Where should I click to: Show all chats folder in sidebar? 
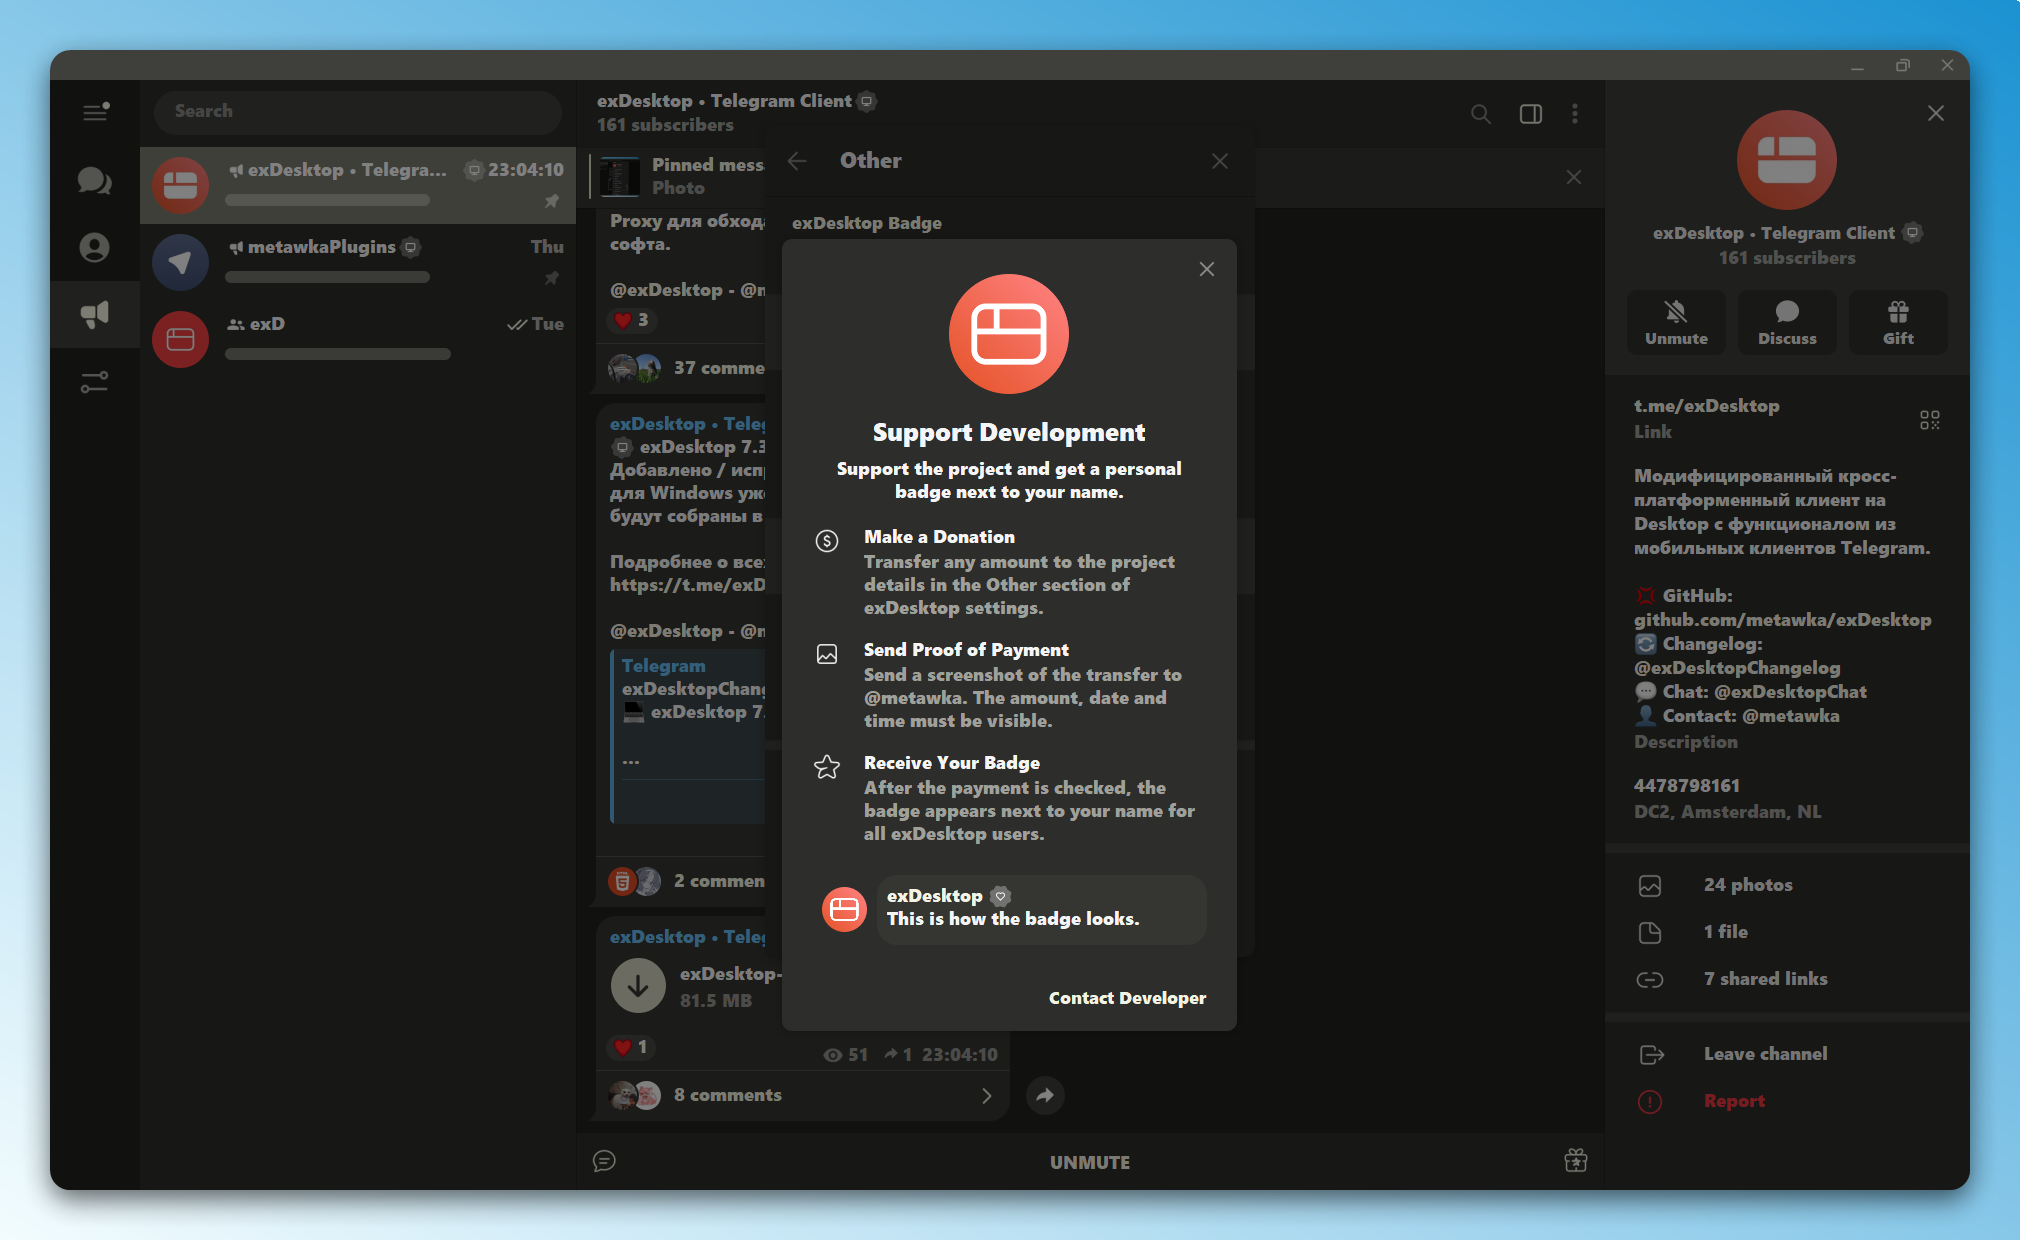(x=95, y=181)
